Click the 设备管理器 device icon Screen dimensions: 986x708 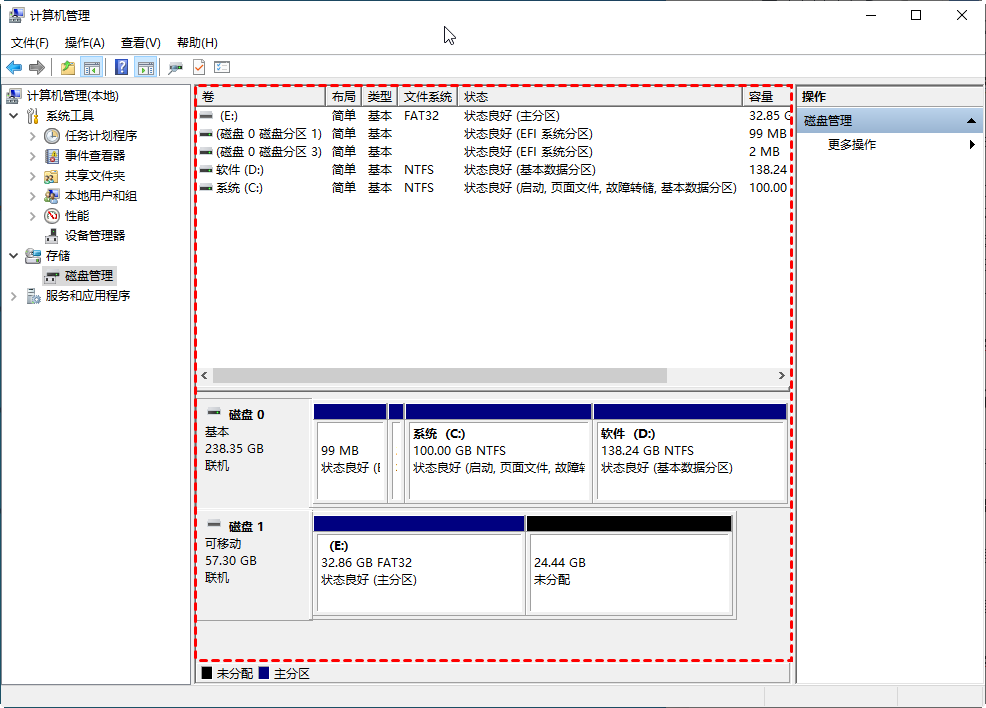coord(52,236)
